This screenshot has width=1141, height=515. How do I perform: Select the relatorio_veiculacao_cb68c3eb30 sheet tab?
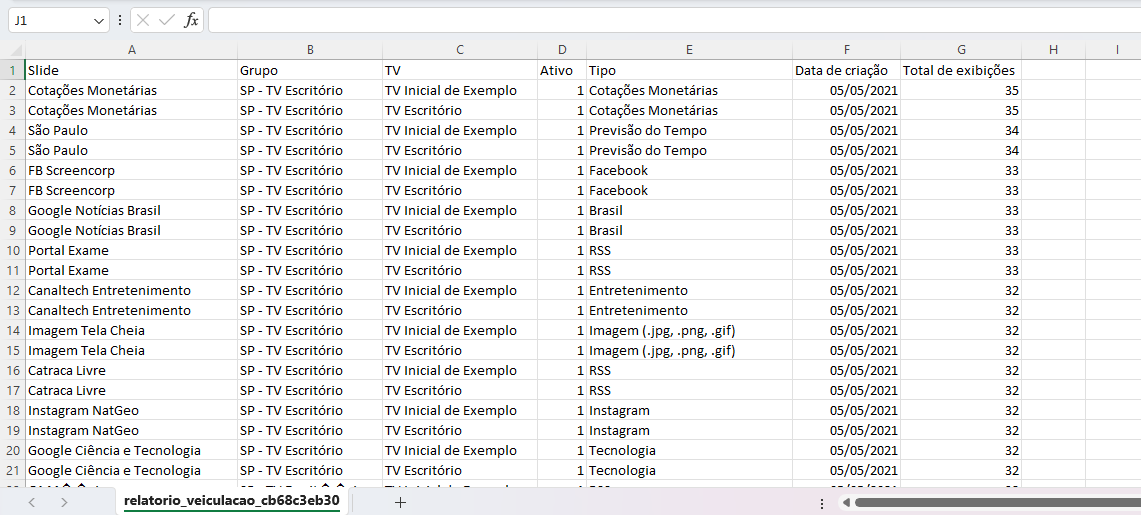(231, 501)
